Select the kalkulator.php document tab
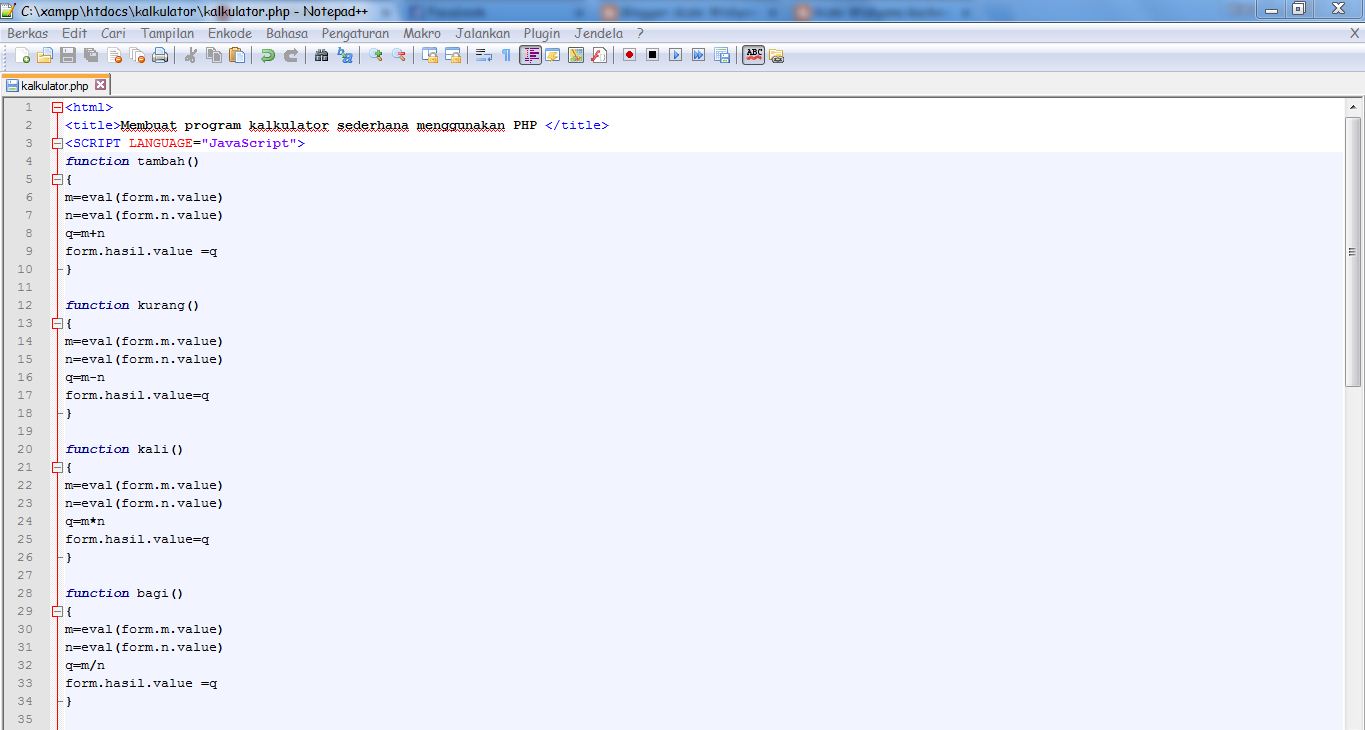The height and width of the screenshot is (730, 1365). click(x=55, y=86)
